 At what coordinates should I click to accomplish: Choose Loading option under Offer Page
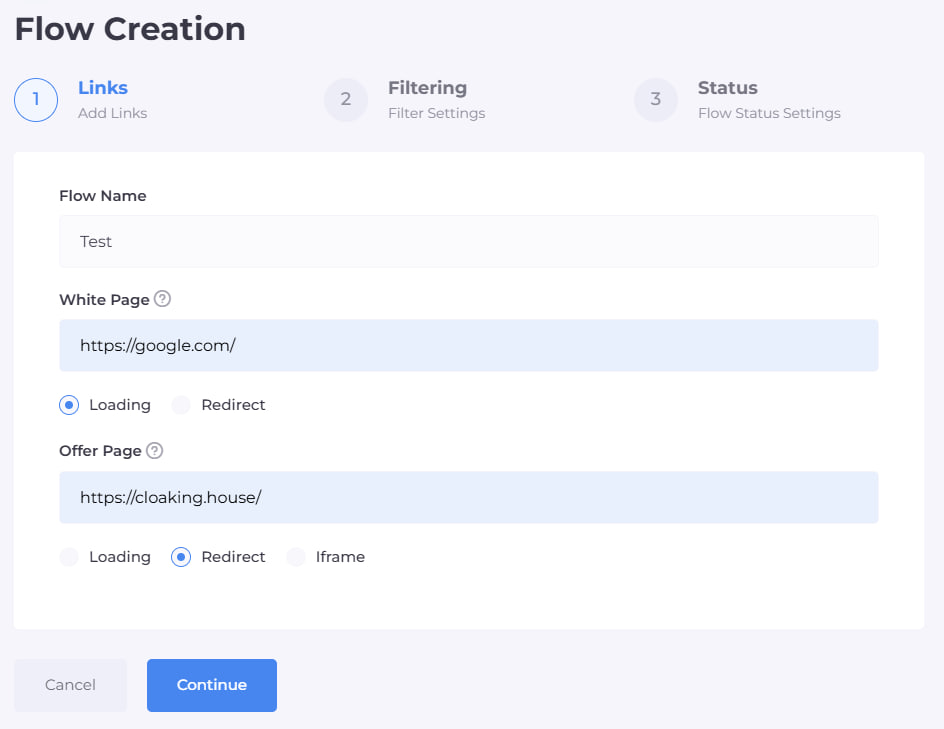[69, 557]
